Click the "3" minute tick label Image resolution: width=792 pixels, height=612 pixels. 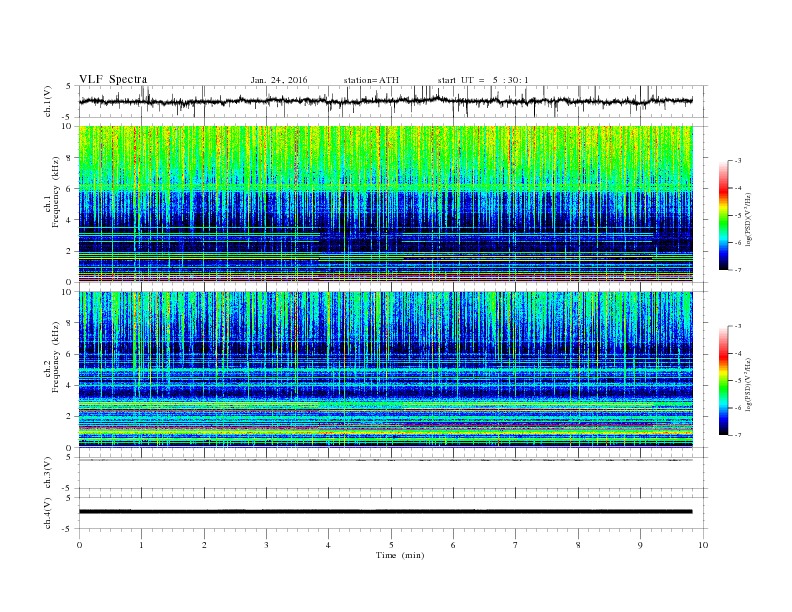tap(267, 545)
